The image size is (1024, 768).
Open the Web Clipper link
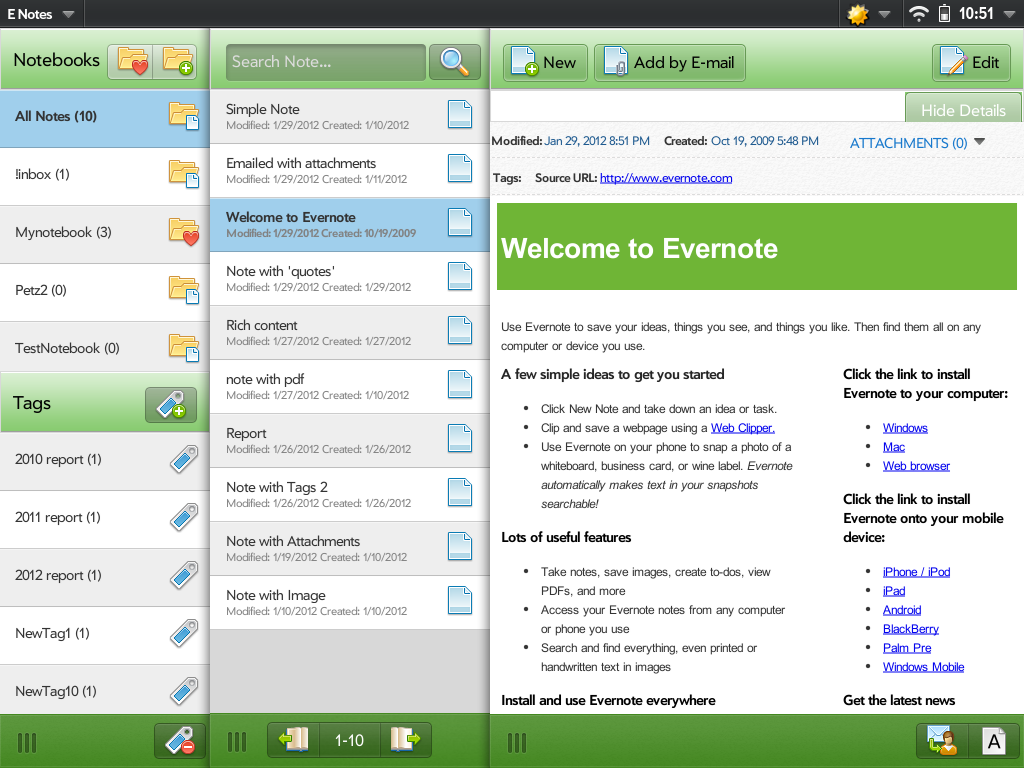tap(743, 428)
